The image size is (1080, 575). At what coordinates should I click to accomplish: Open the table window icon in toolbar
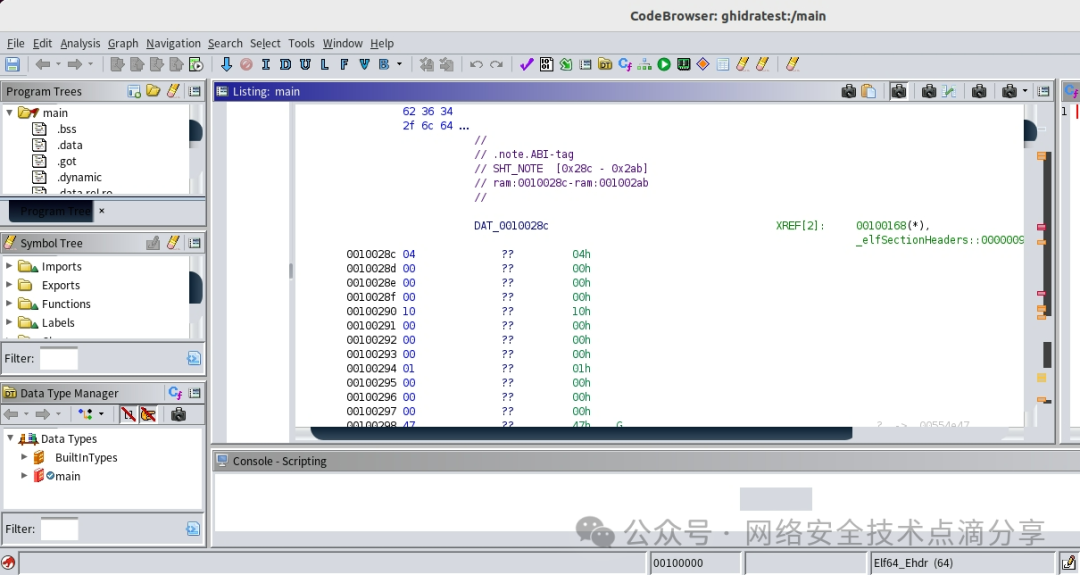point(723,65)
